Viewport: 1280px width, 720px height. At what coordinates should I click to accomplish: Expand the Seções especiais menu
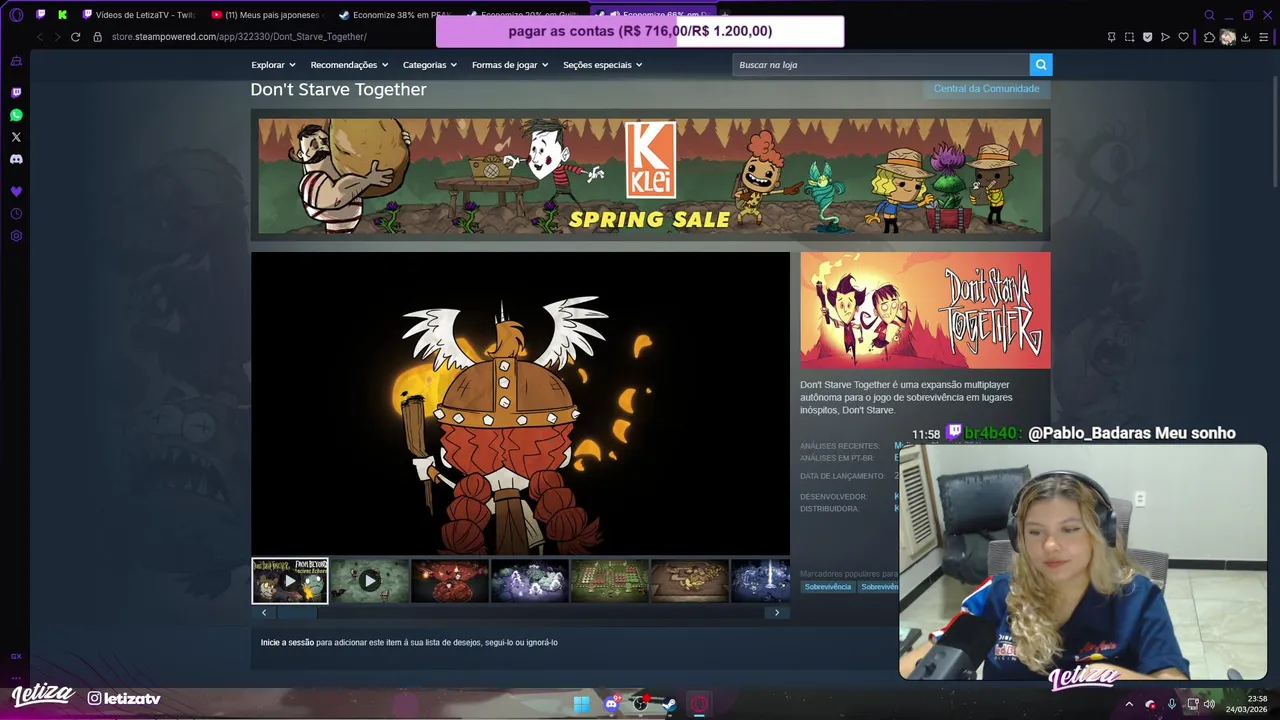point(603,65)
